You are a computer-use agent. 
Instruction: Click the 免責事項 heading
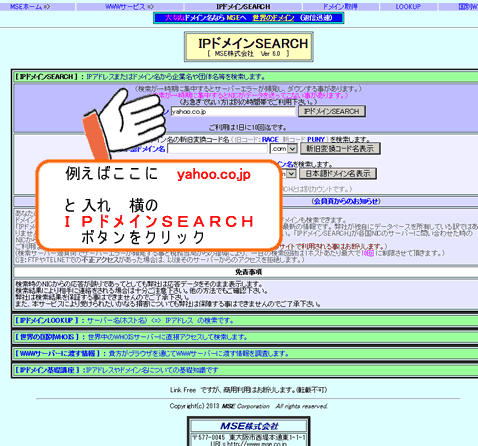(248, 272)
